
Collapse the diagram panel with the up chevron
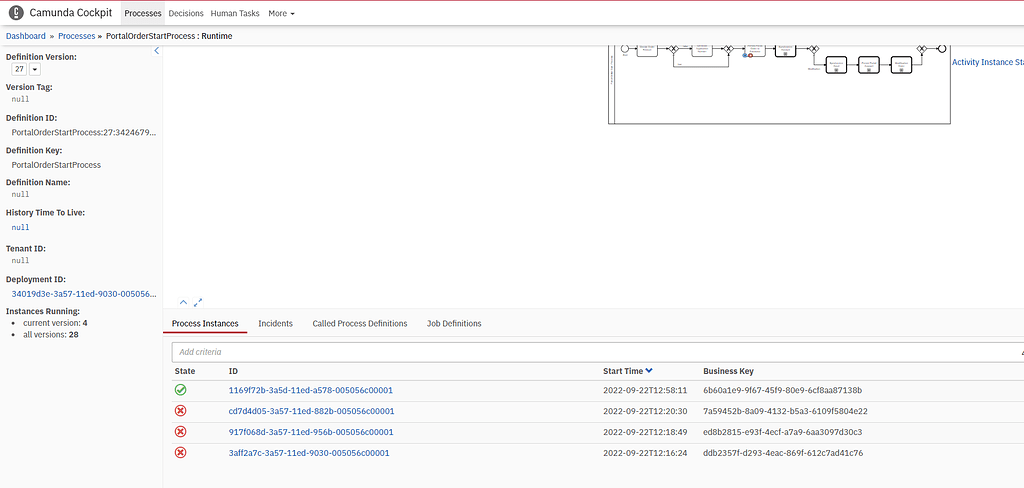[x=183, y=302]
